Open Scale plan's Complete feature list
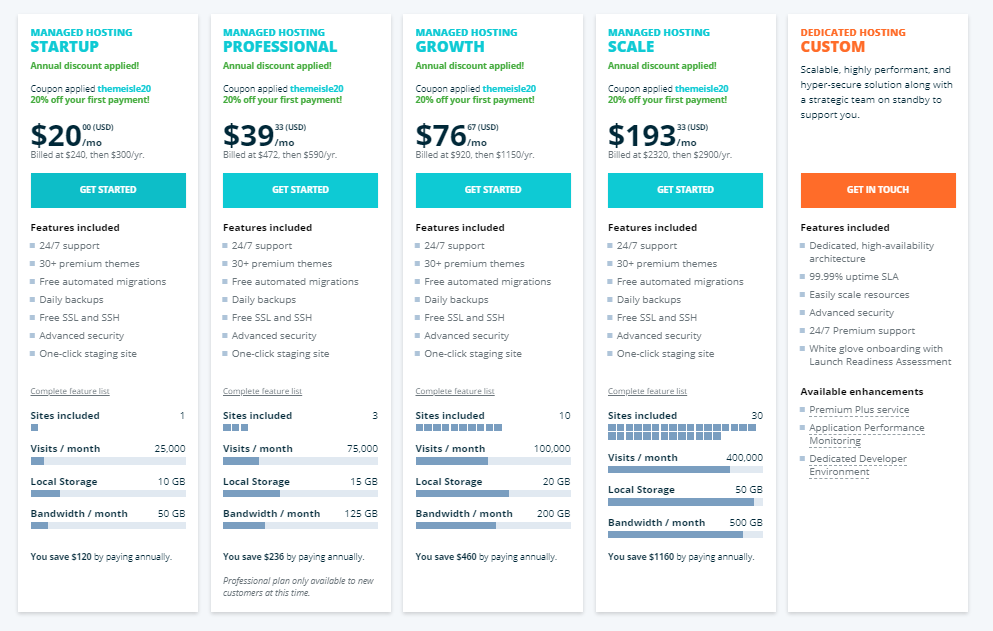The image size is (993, 631). tap(647, 391)
